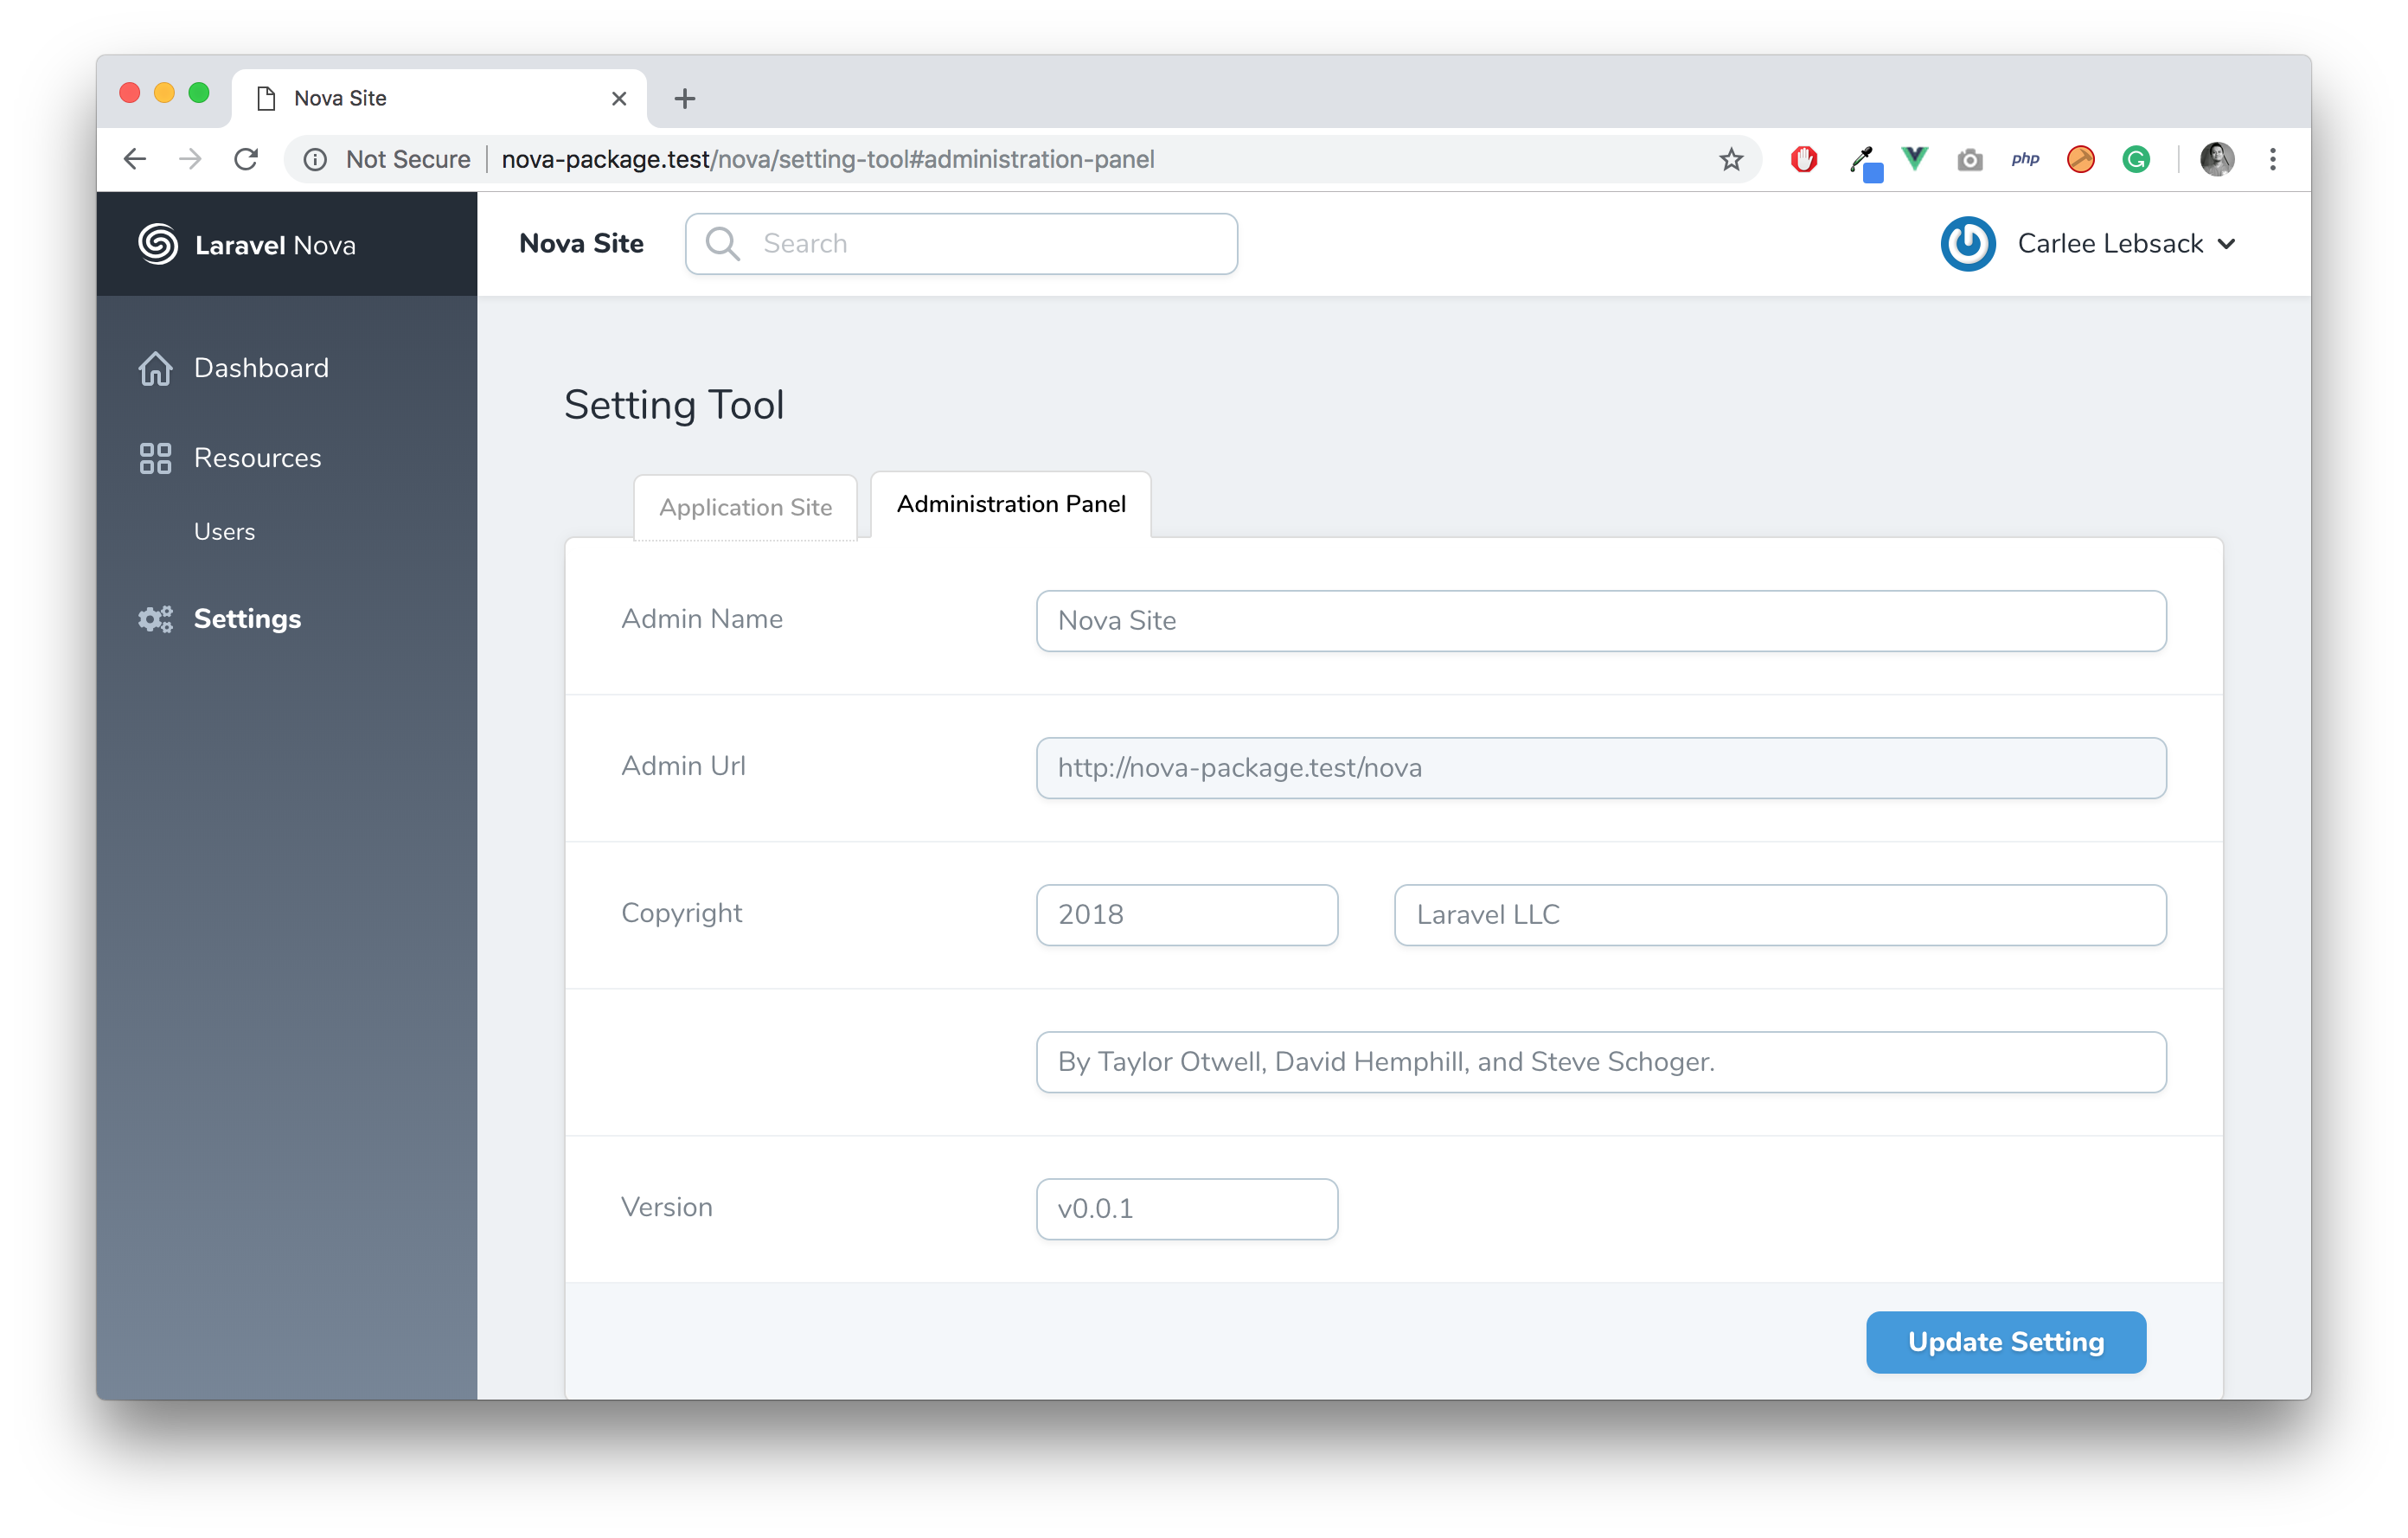The height and width of the screenshot is (1538, 2408).
Task: Open the Users sidebar link
Action: (224, 532)
